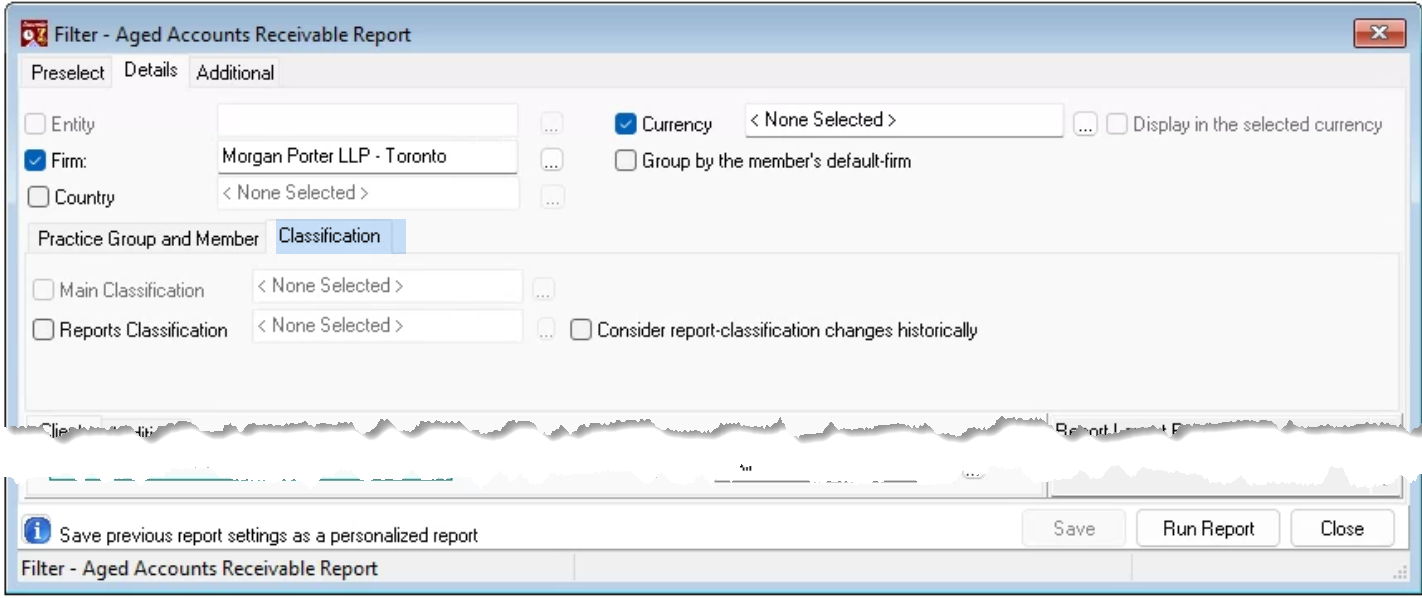Click Display in the selected currency checkbox

[x=1117, y=124]
